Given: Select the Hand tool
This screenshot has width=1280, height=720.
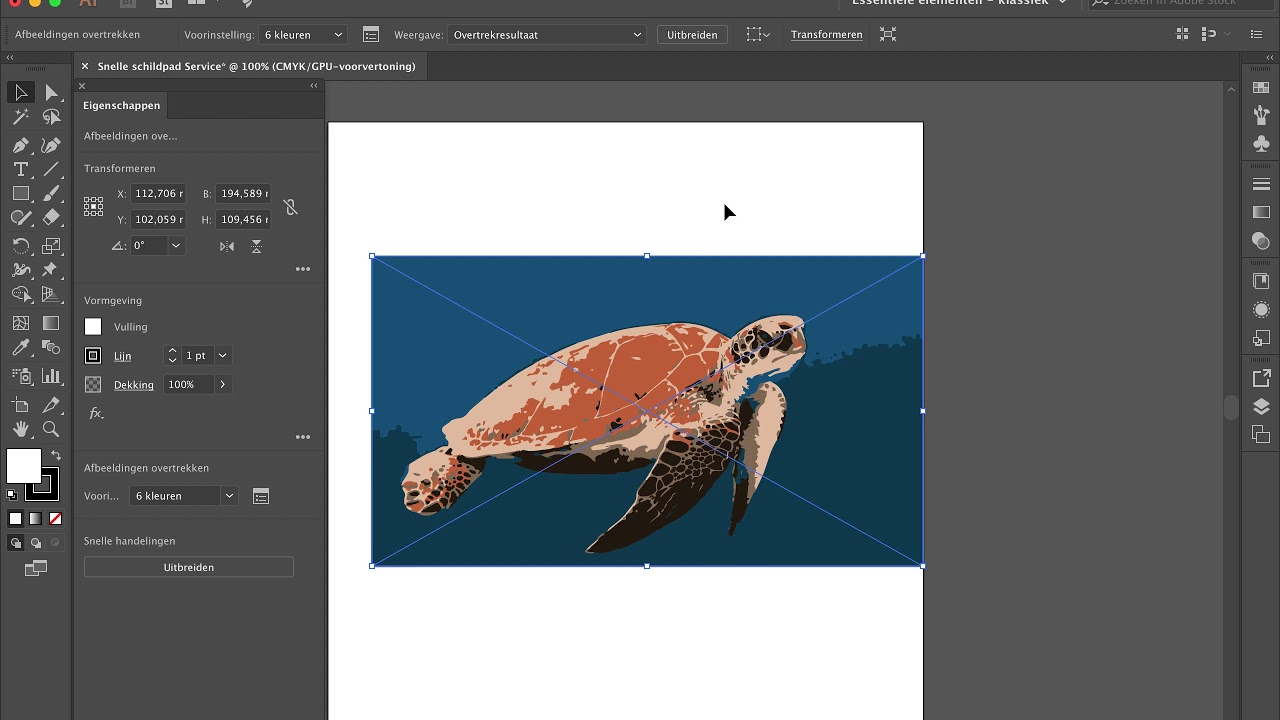Looking at the screenshot, I should [21, 429].
